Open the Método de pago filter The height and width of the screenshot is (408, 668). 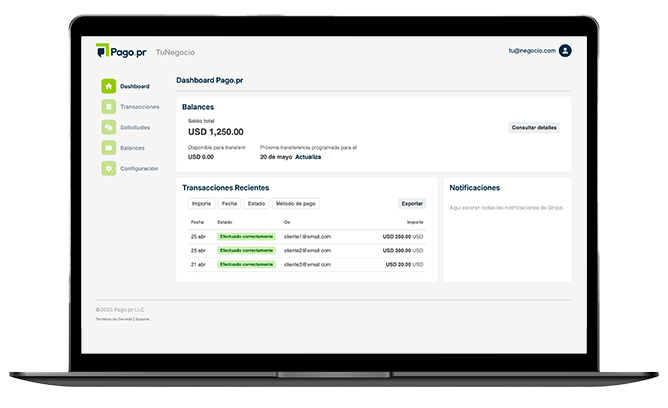[x=296, y=203]
